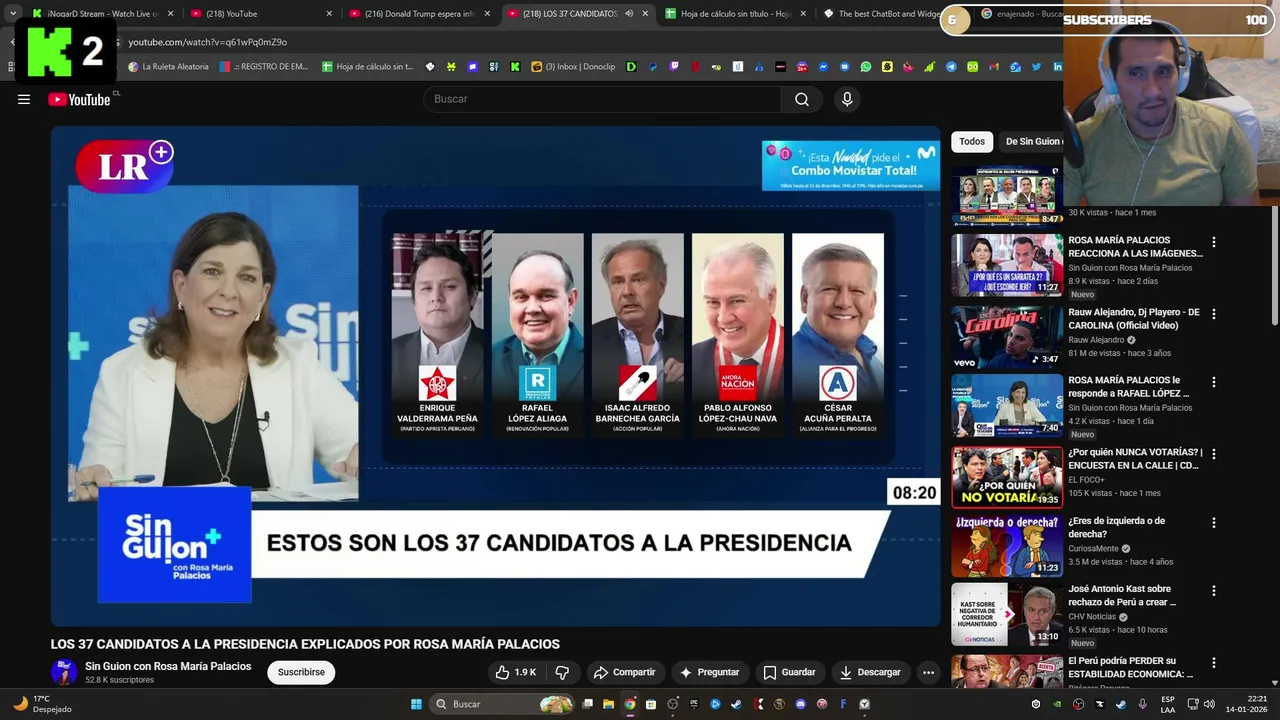Save video using the Guardar button
The width and height of the screenshot is (1280, 720).
click(x=789, y=672)
